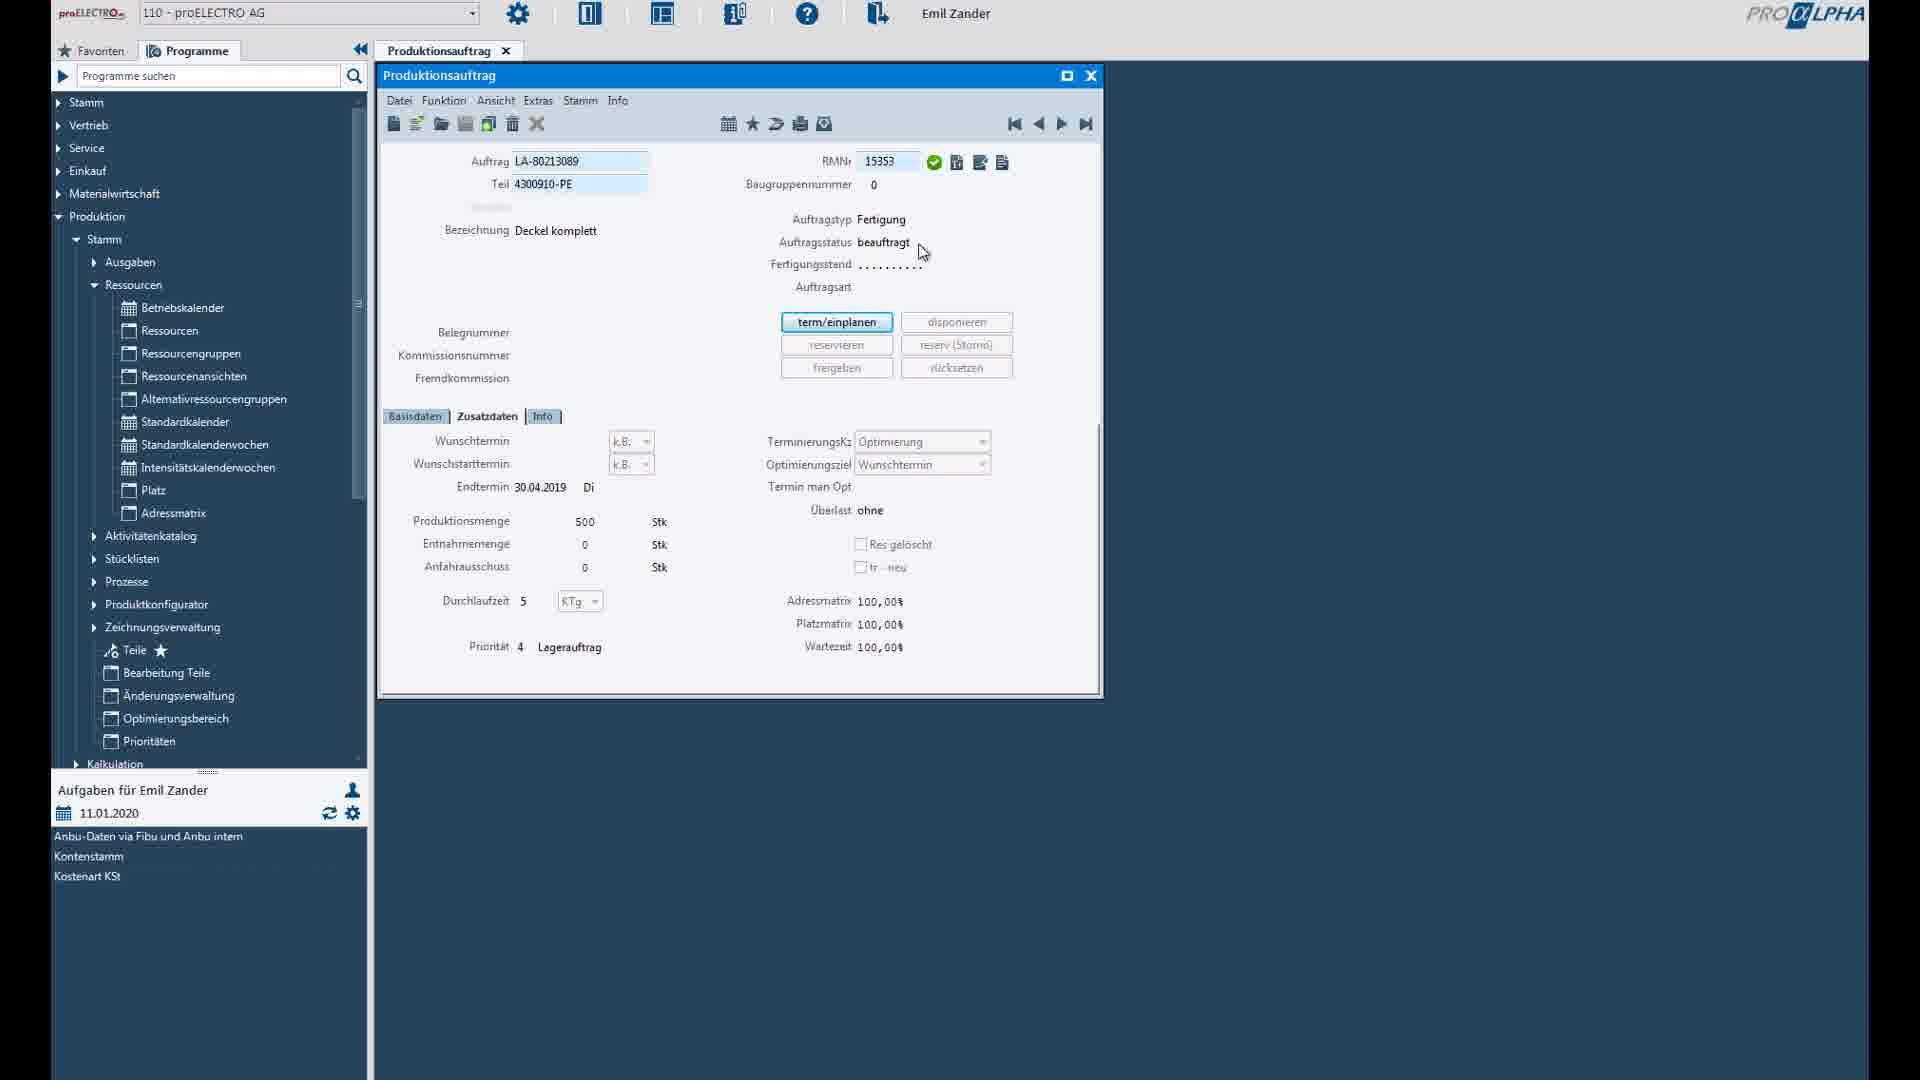
Task: Jump to the last record
Action: 1086,124
